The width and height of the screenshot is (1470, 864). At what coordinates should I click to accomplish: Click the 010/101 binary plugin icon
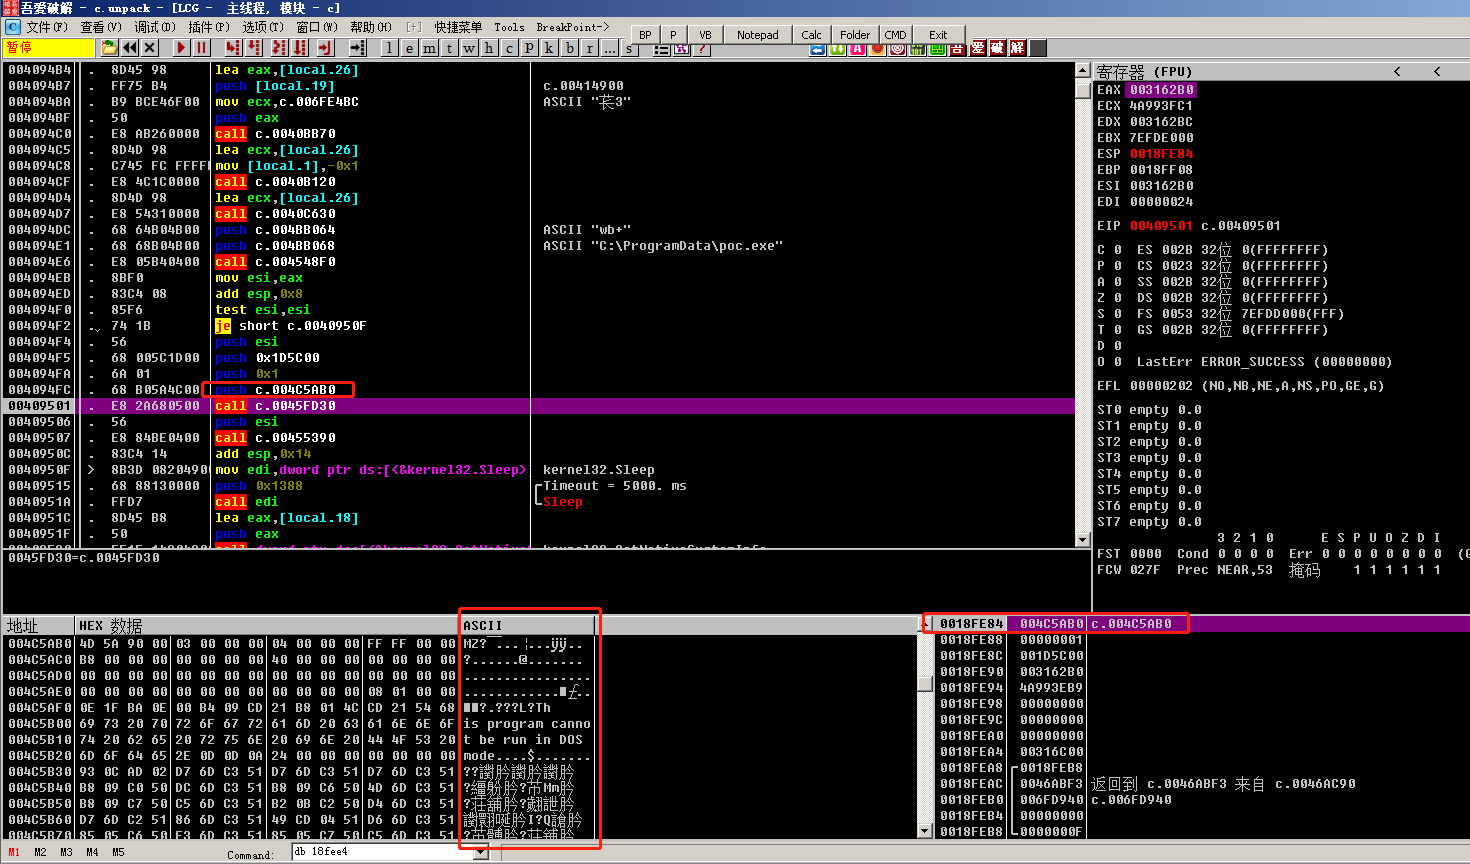tap(917, 49)
